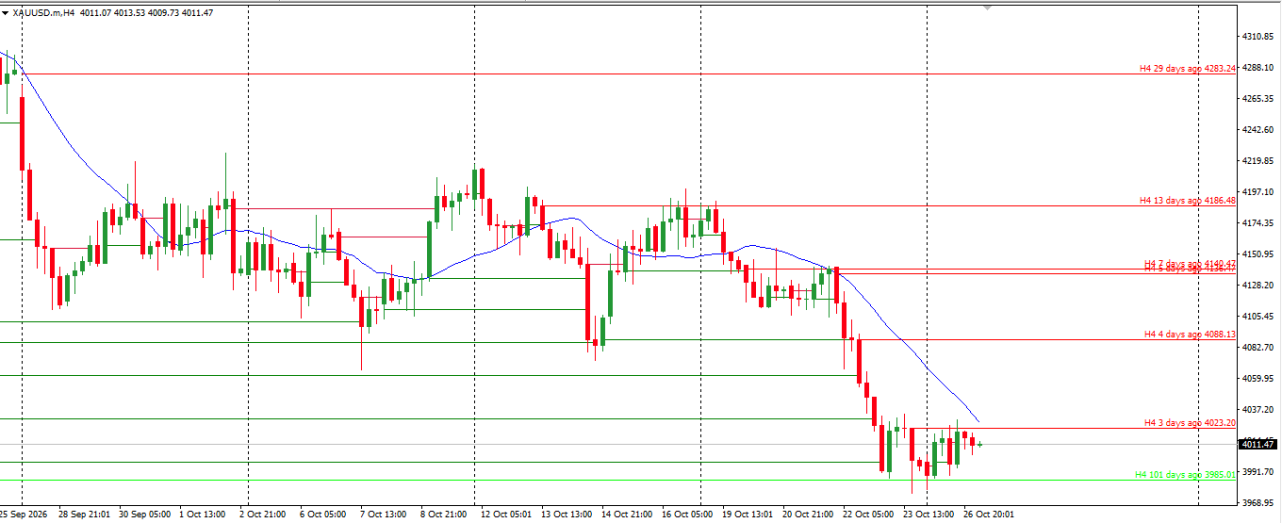Click the '8 Oct 21:00' time axis label
This screenshot has width=1282, height=523.
tap(443, 514)
